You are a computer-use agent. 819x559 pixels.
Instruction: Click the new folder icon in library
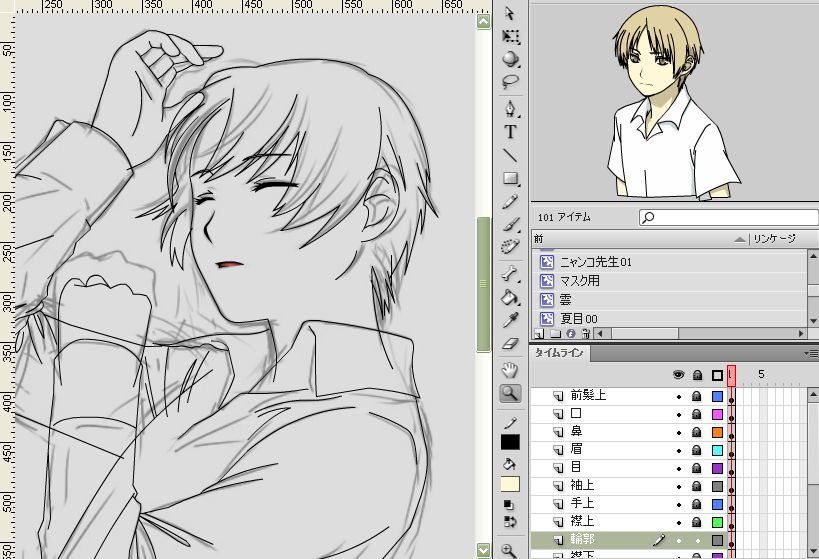[555, 333]
